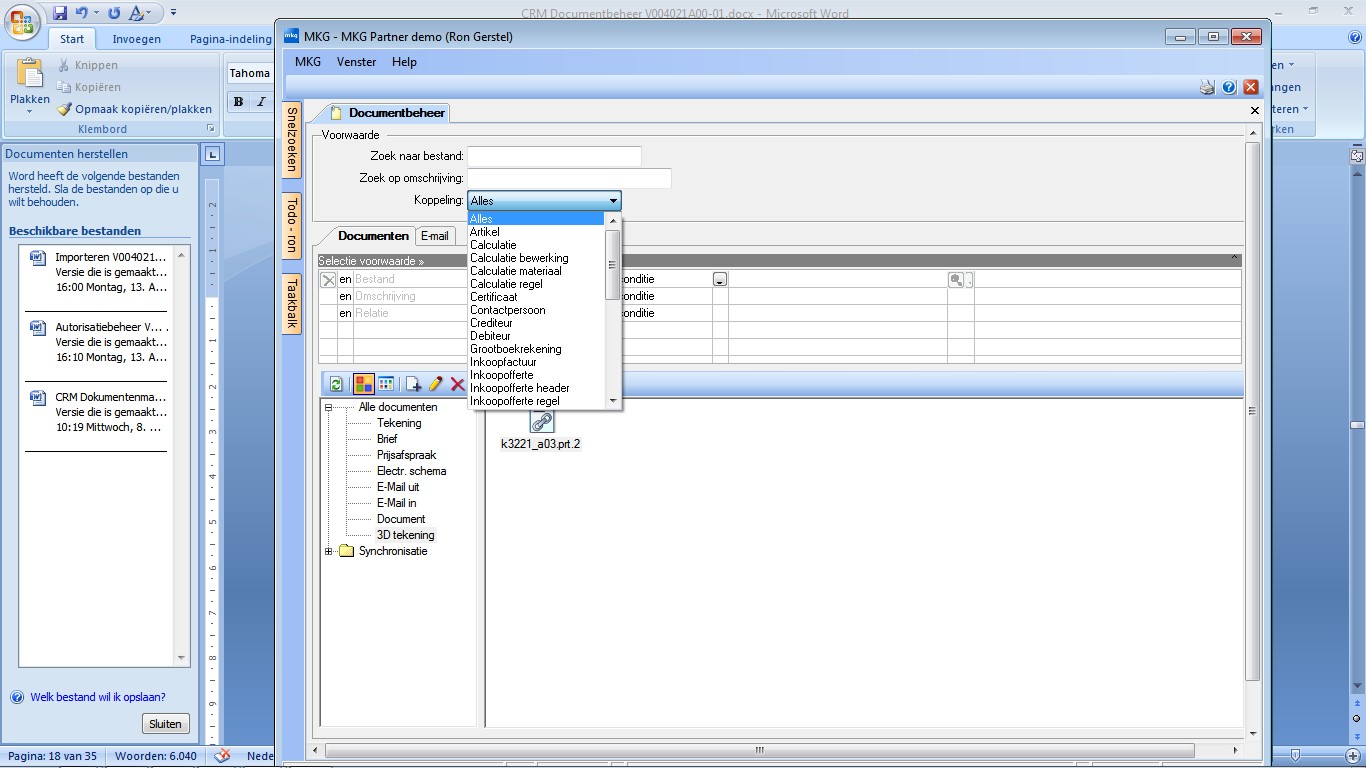Image resolution: width=1366 pixels, height=768 pixels.
Task: Open Undo history dropdown arrow in Word
Action: (96, 13)
